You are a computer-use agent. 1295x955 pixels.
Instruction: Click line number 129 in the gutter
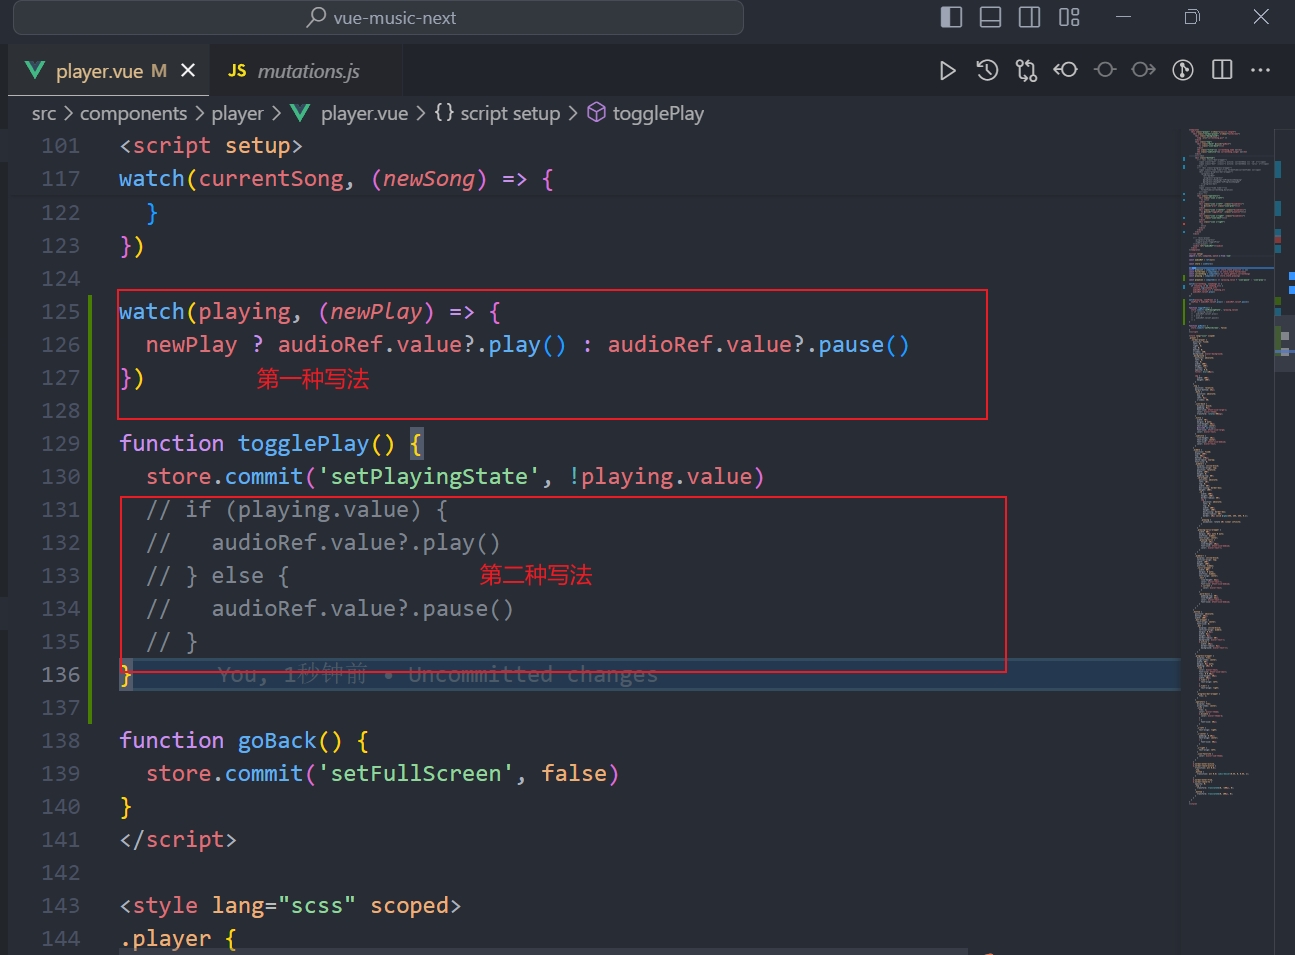tap(60, 443)
